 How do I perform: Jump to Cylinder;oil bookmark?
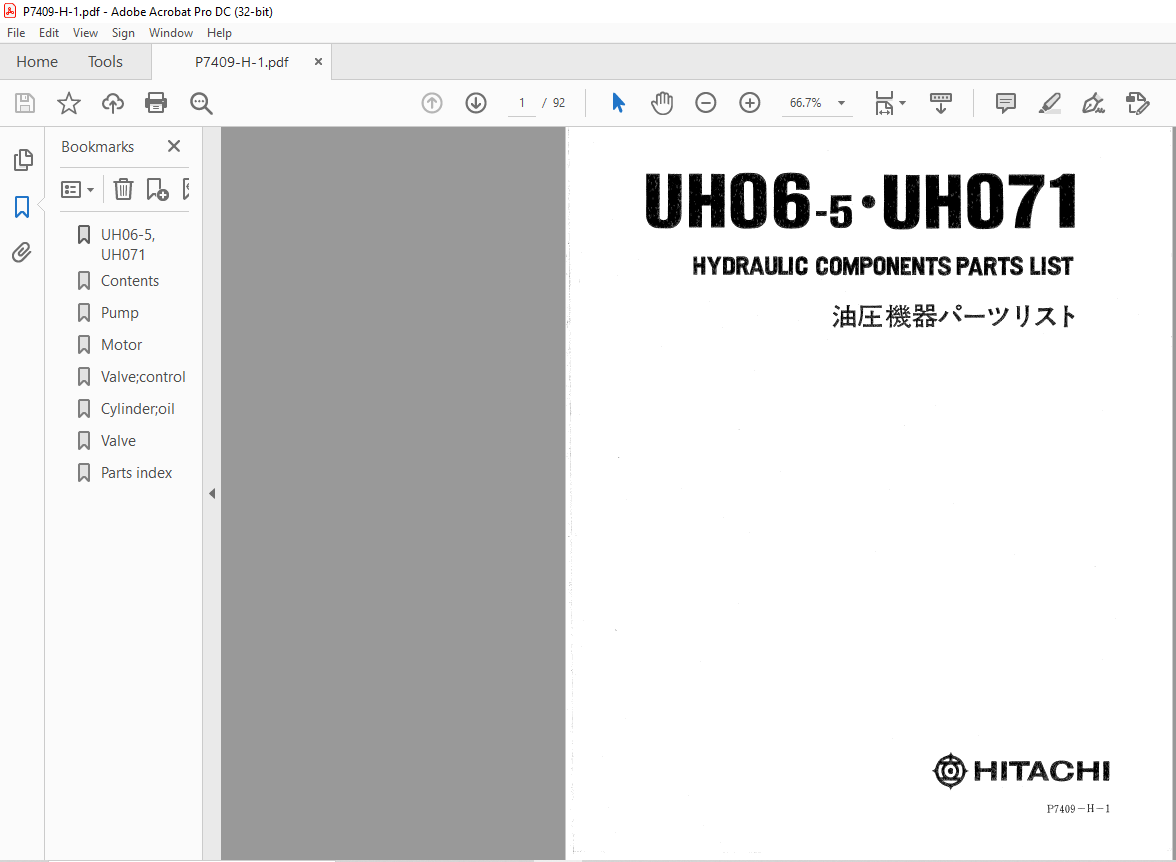pos(138,409)
